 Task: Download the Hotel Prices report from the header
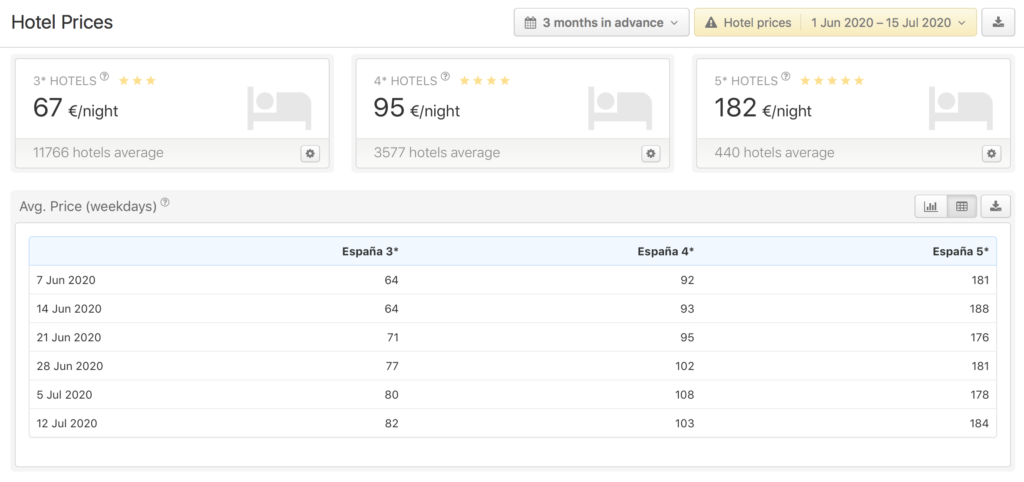(998, 22)
